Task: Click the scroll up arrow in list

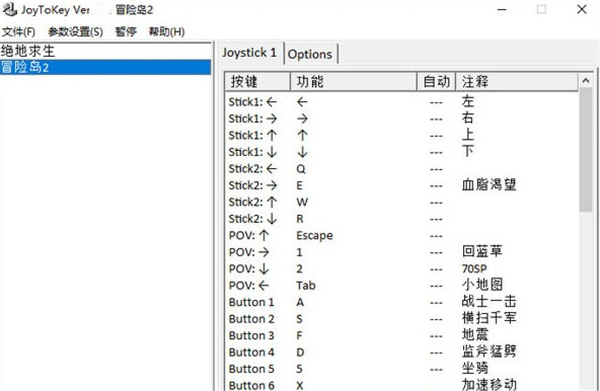Action: pyautogui.click(x=585, y=80)
